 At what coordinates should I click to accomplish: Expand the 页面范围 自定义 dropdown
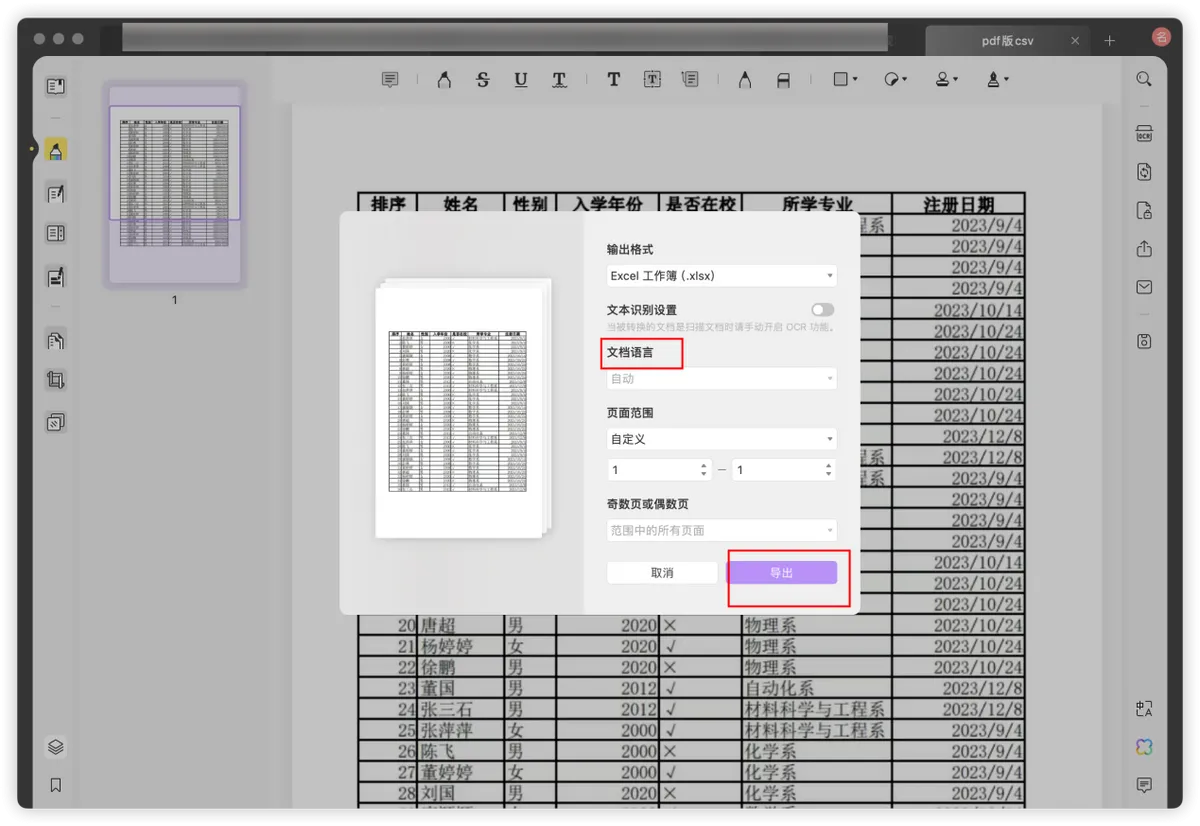721,439
